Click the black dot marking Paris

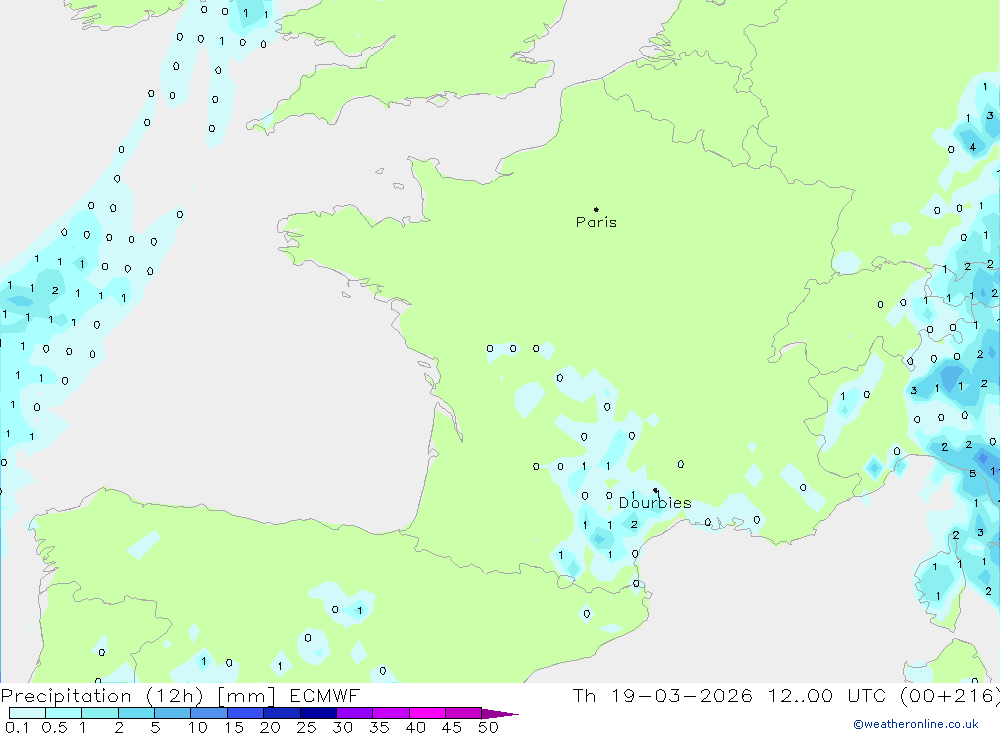(596, 209)
